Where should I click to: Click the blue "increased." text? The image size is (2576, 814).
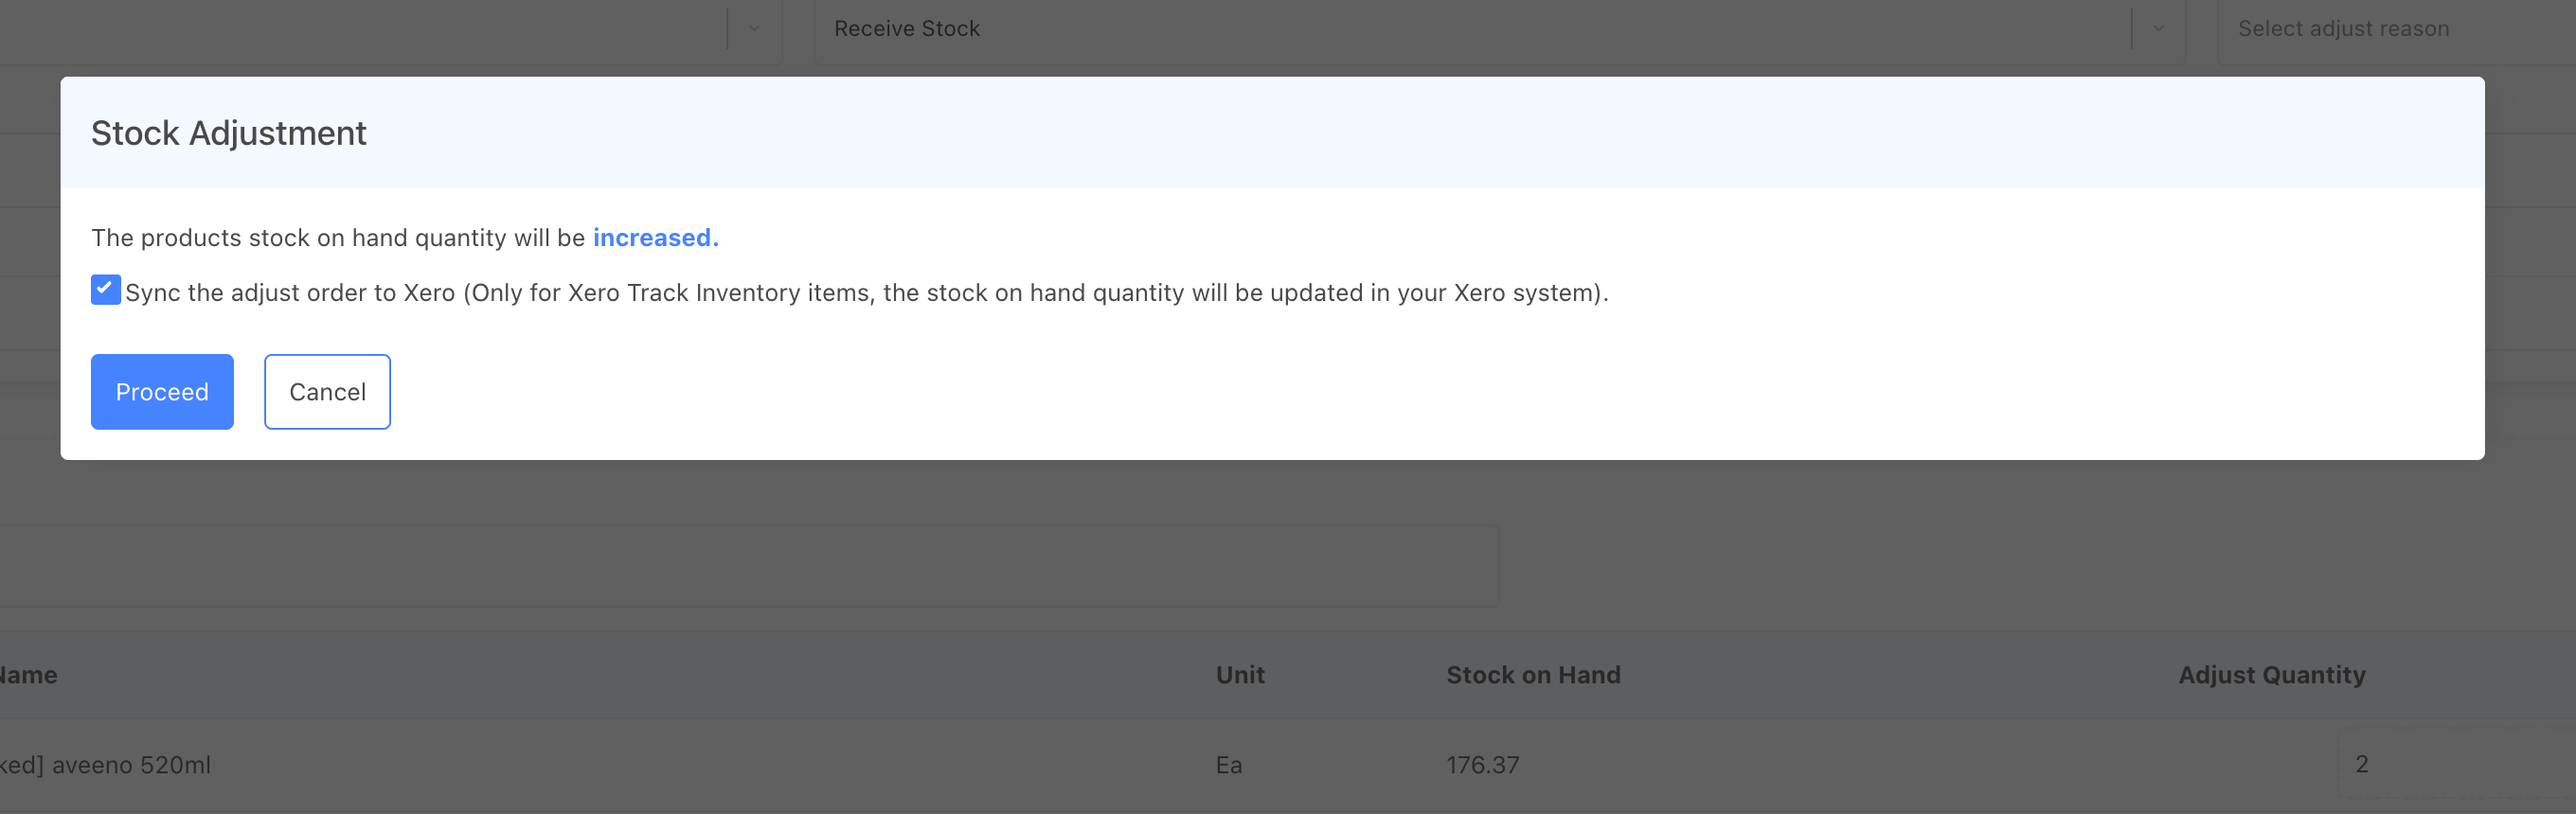click(x=655, y=238)
